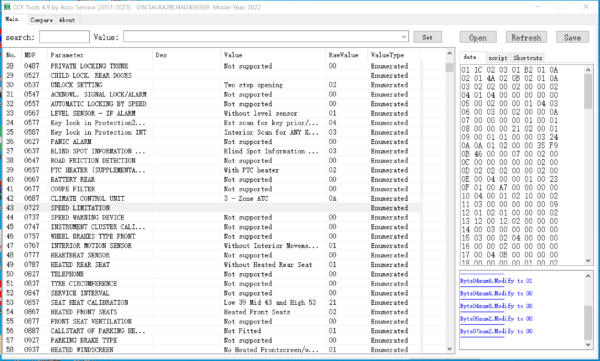Image resolution: width=600 pixels, height=361 pixels.
Task: Click the Parameter column header
Action: coord(99,55)
